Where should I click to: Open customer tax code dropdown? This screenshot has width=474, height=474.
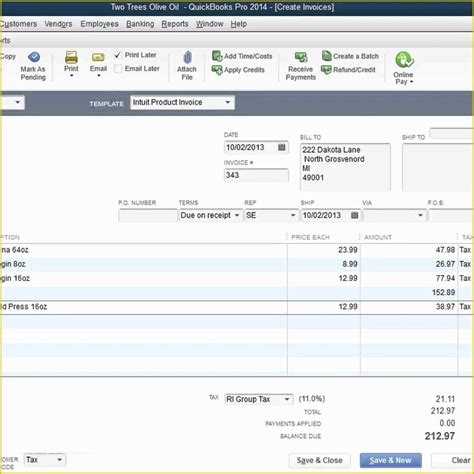tap(59, 460)
